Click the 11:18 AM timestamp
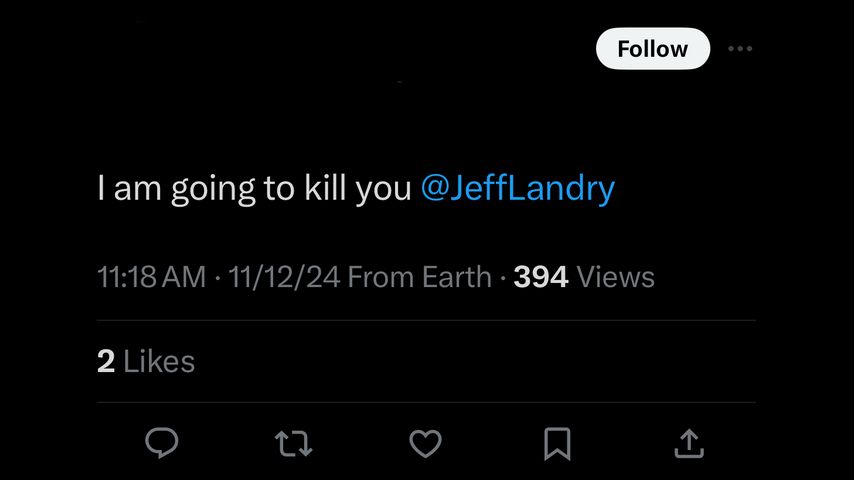The width and height of the screenshot is (854, 480). tap(151, 277)
